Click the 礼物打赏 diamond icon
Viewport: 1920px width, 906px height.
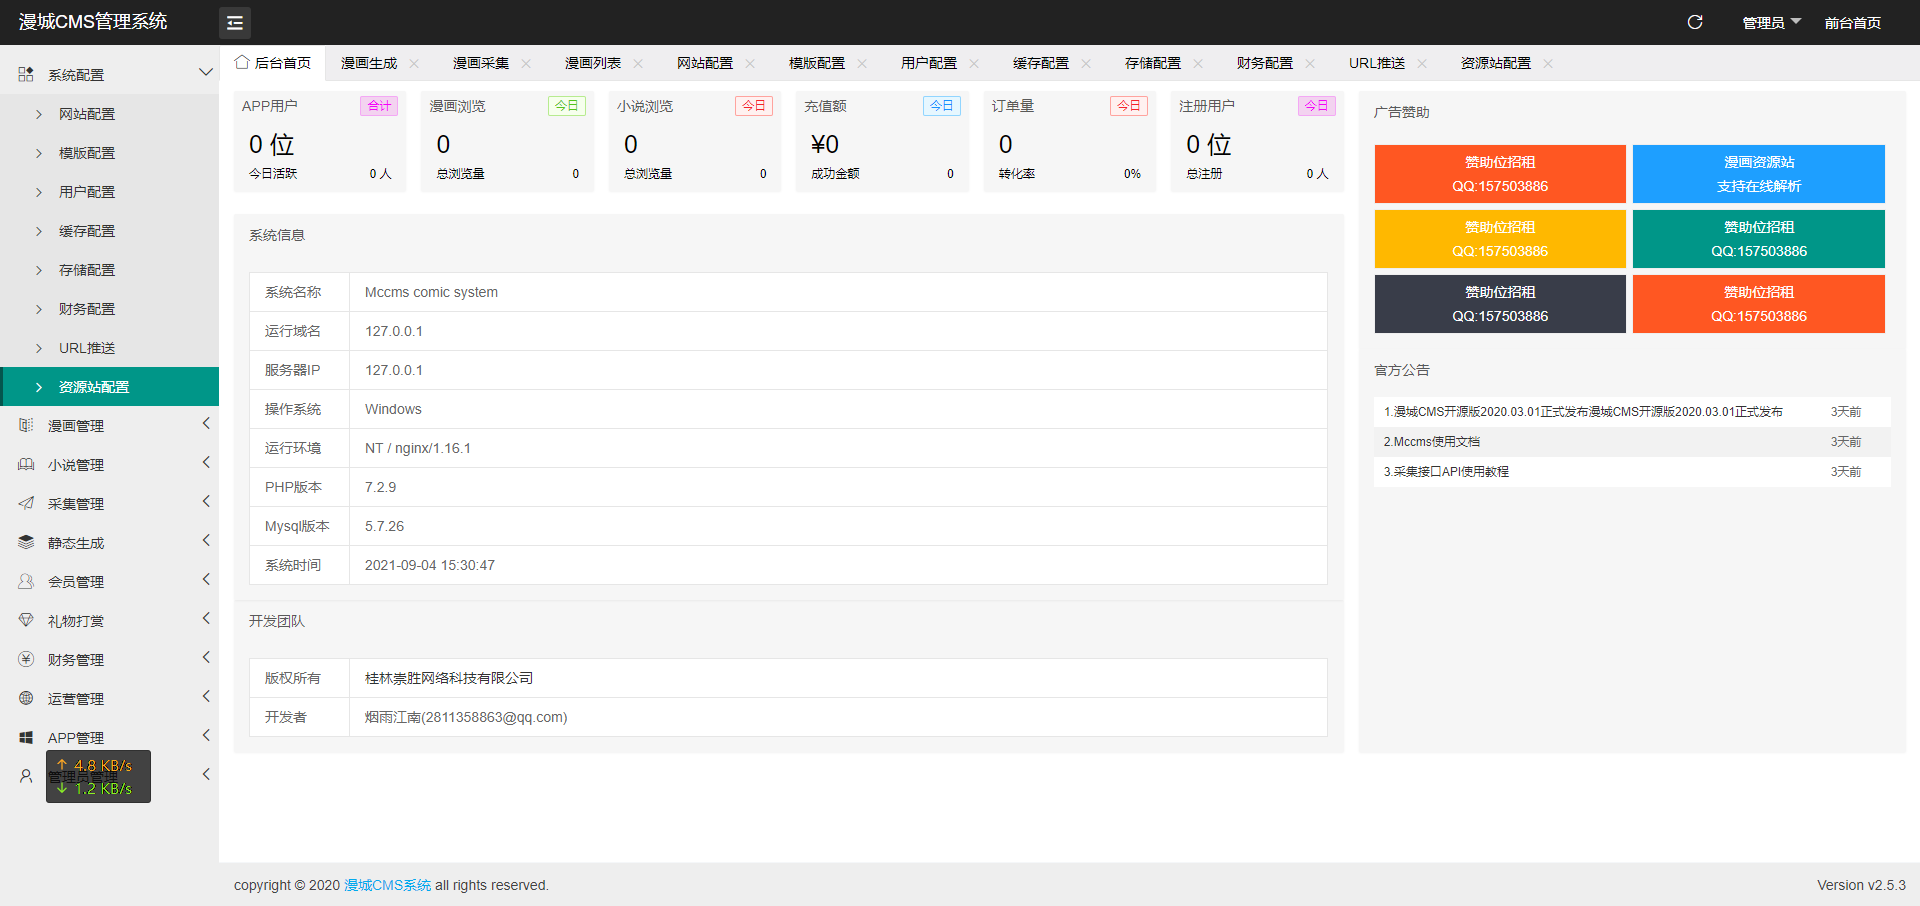pyautogui.click(x=26, y=620)
